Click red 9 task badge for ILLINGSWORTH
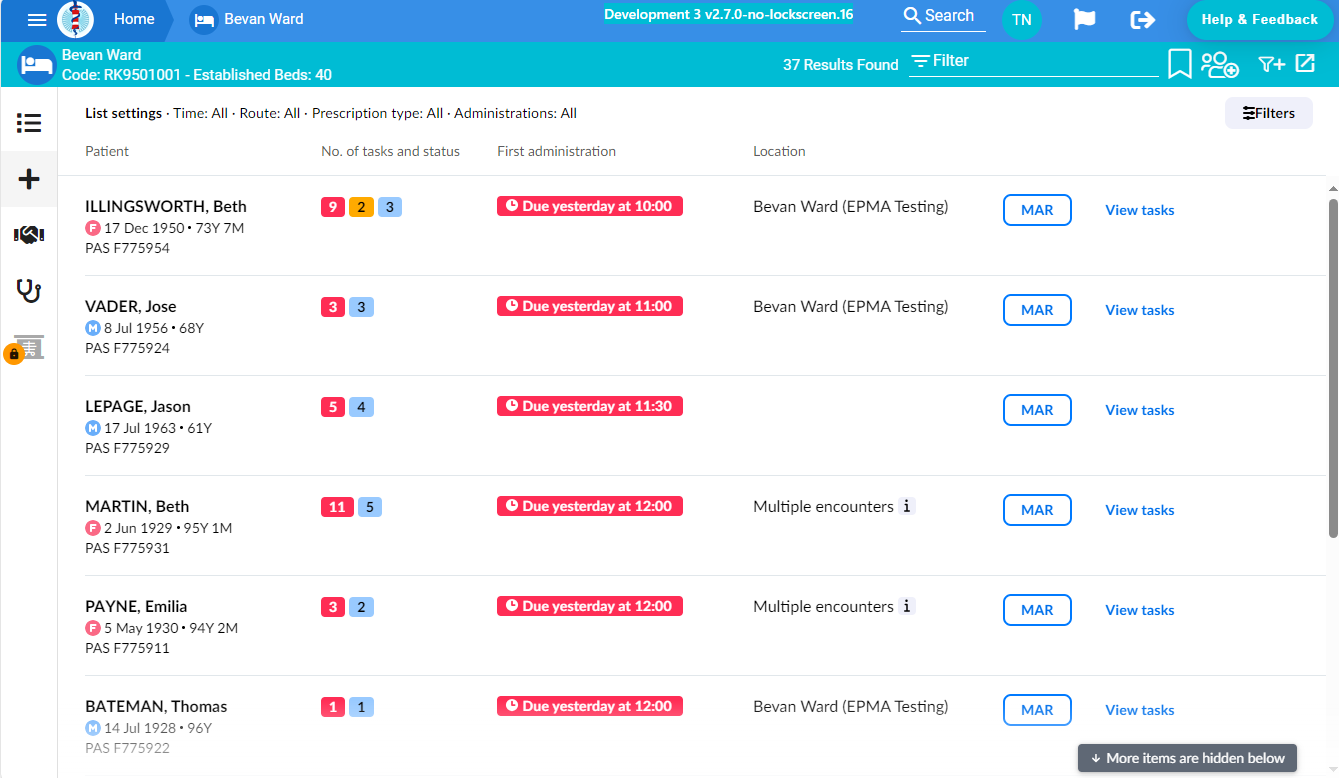 coord(333,207)
